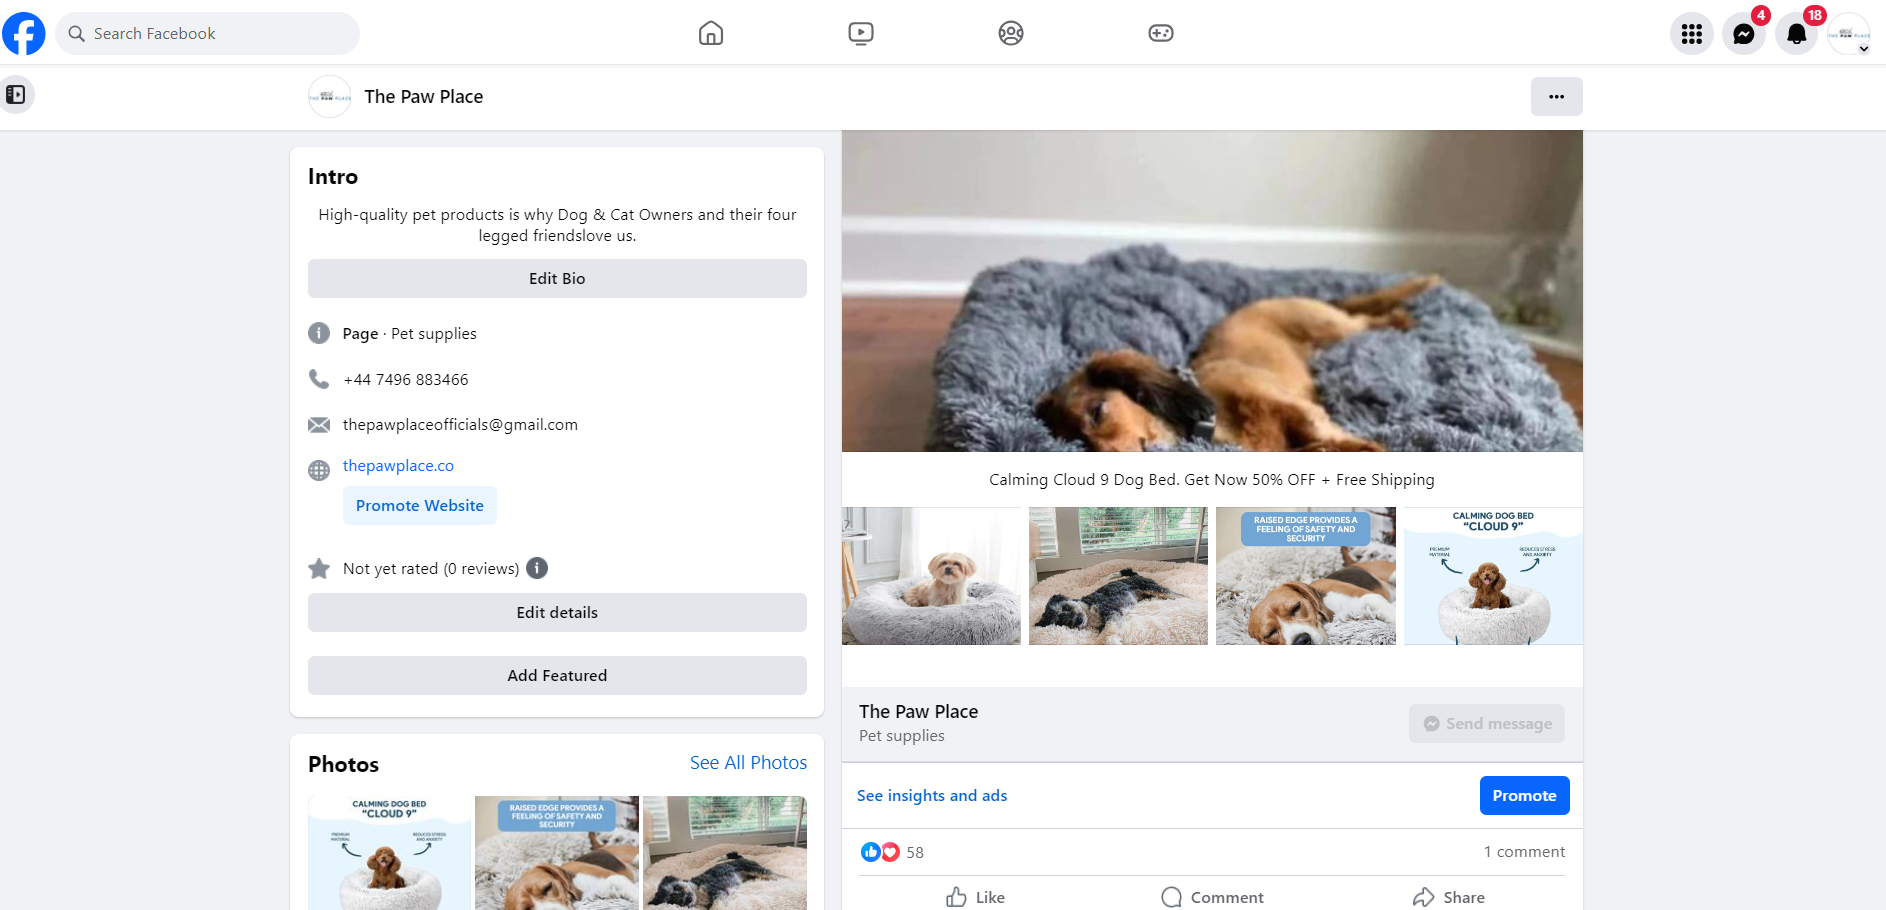
Task: Open the fluffy dog in bed thumbnail
Action: [x=931, y=576]
